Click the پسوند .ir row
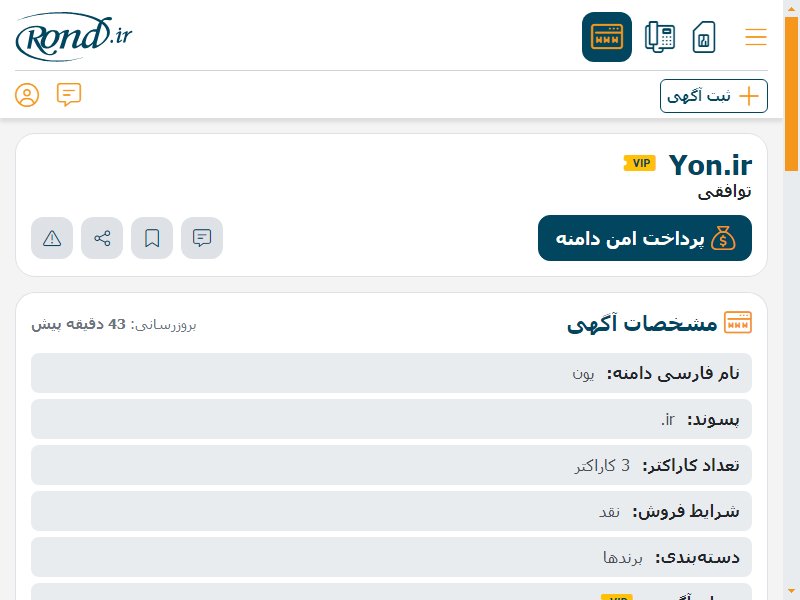This screenshot has width=800, height=600. (x=391, y=419)
